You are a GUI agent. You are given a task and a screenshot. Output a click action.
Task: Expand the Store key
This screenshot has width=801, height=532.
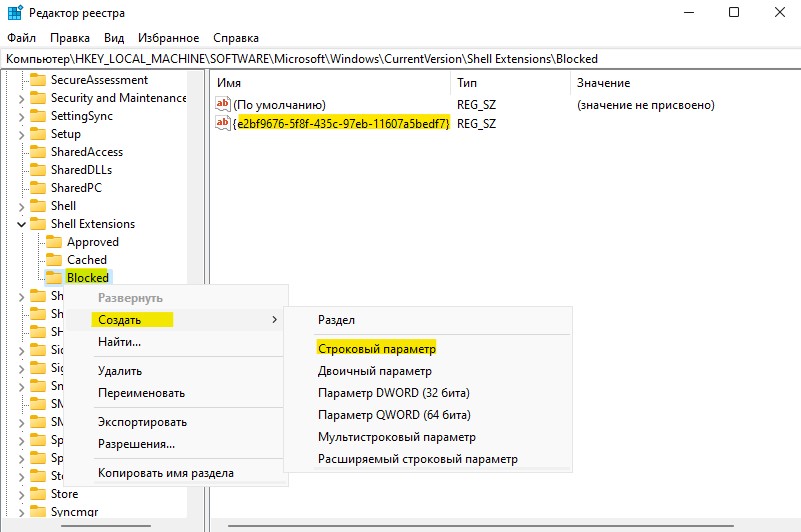[21, 495]
